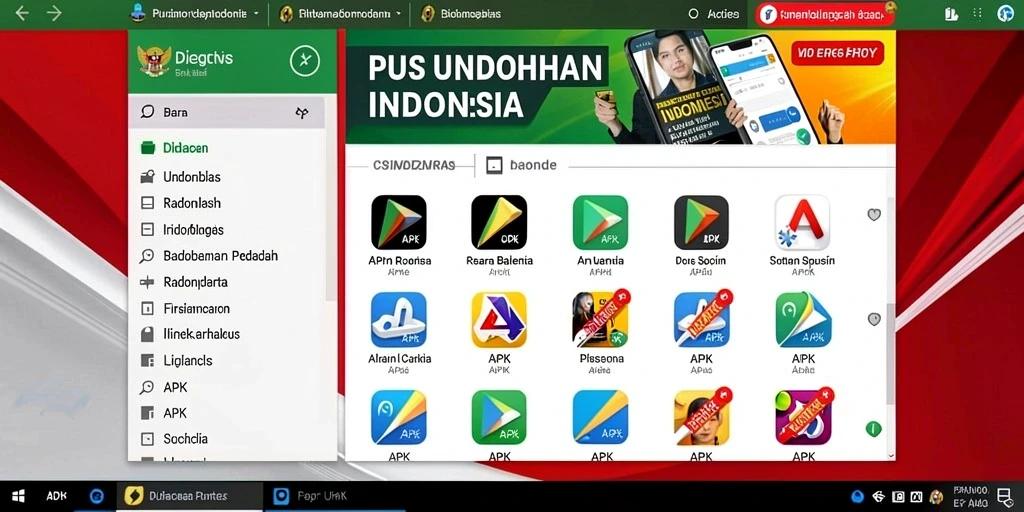Open the Dore Sociim app icon
The height and width of the screenshot is (512, 1024).
point(701,223)
